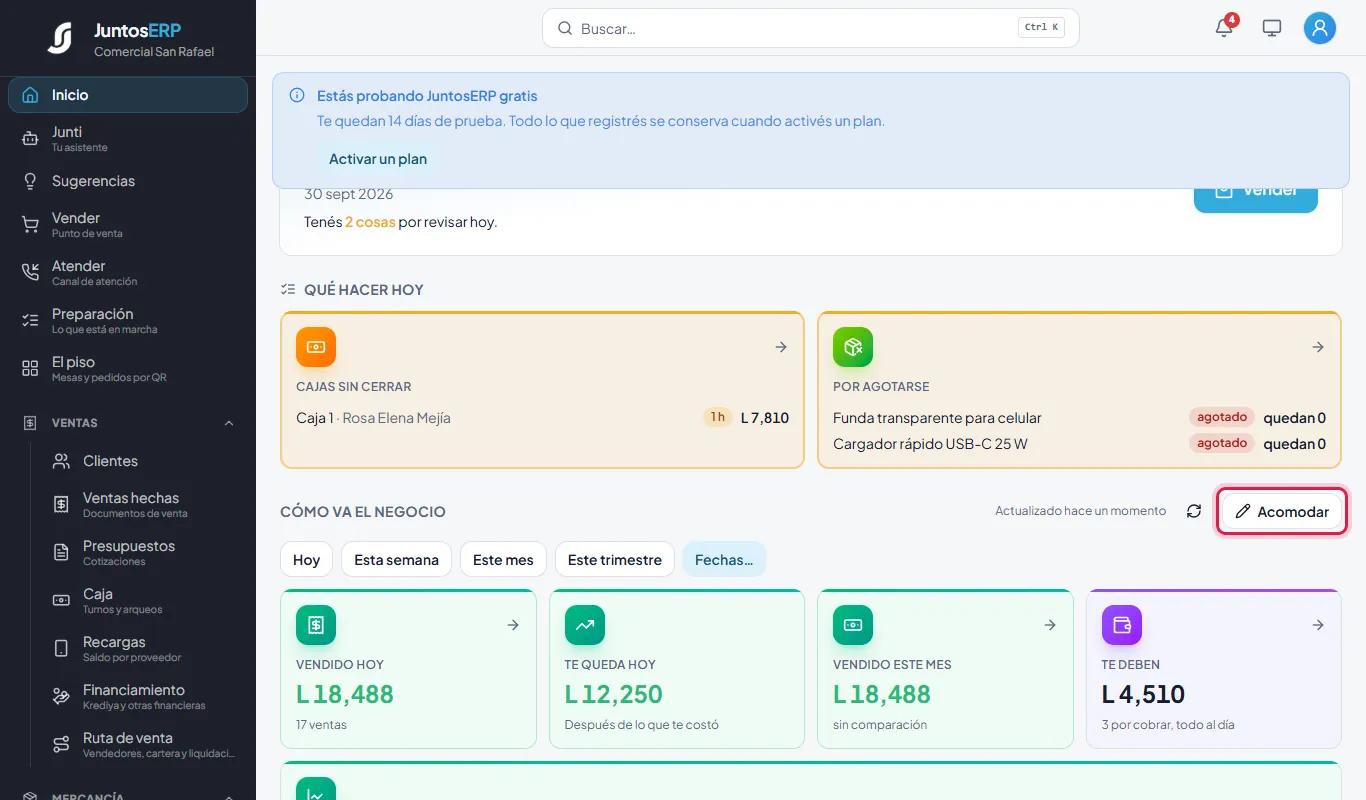Open Vender punto de venta
Screen dimensions: 1366x800
pos(128,225)
